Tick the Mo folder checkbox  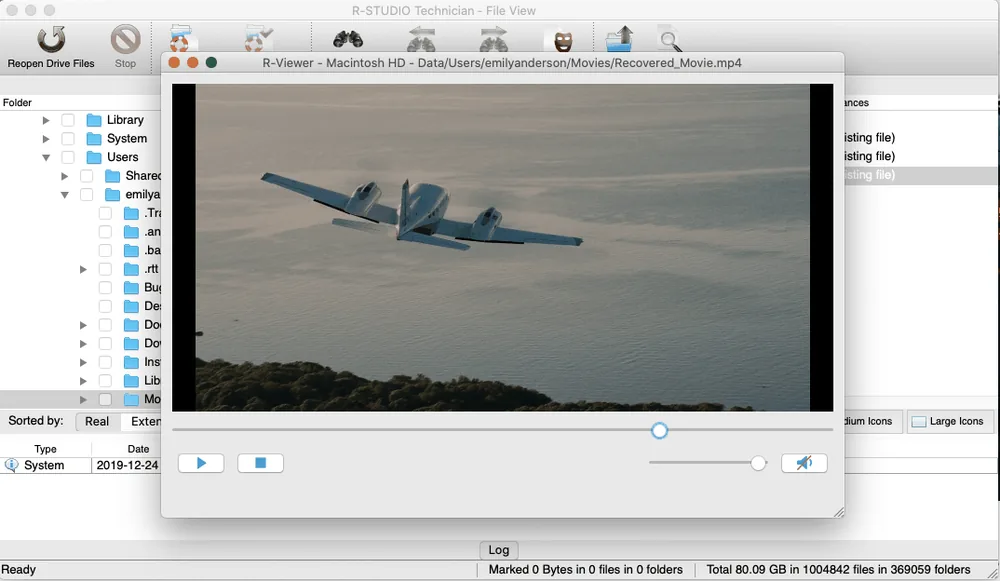pyautogui.click(x=105, y=399)
